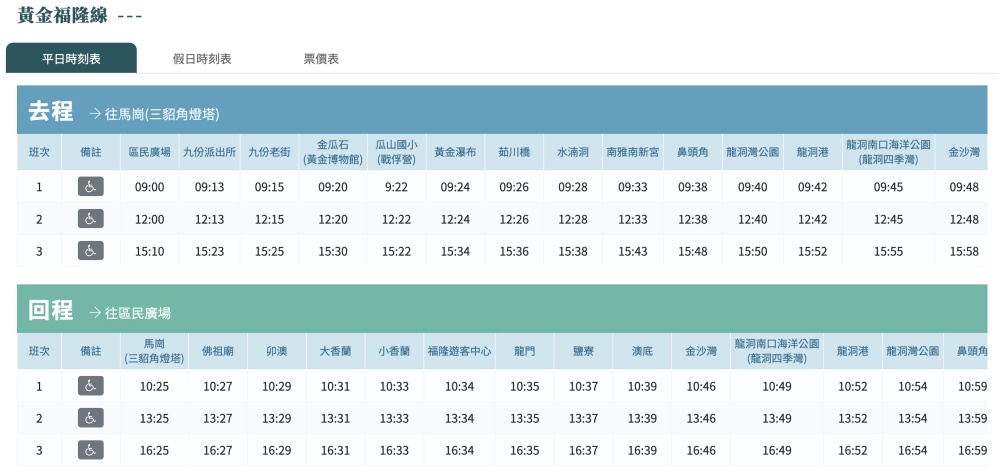This screenshot has width=1000, height=476.
Task: Click the 09:45 time cell
Action: pos(888,188)
